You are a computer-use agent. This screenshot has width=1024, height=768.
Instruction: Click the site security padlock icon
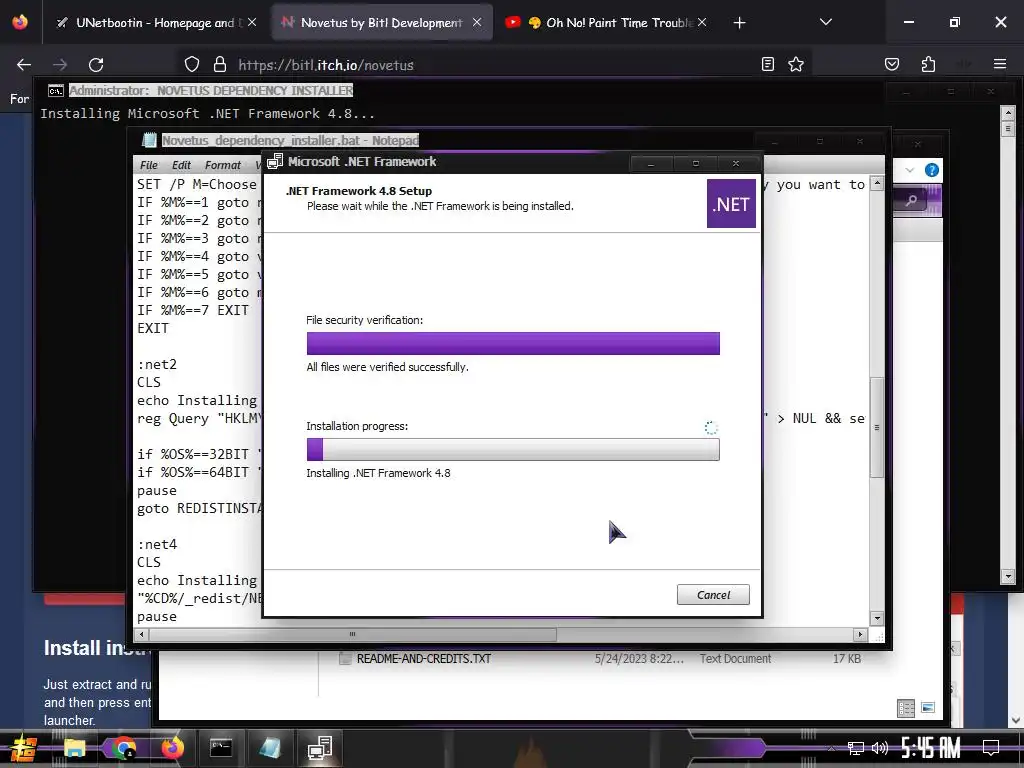tap(220, 64)
